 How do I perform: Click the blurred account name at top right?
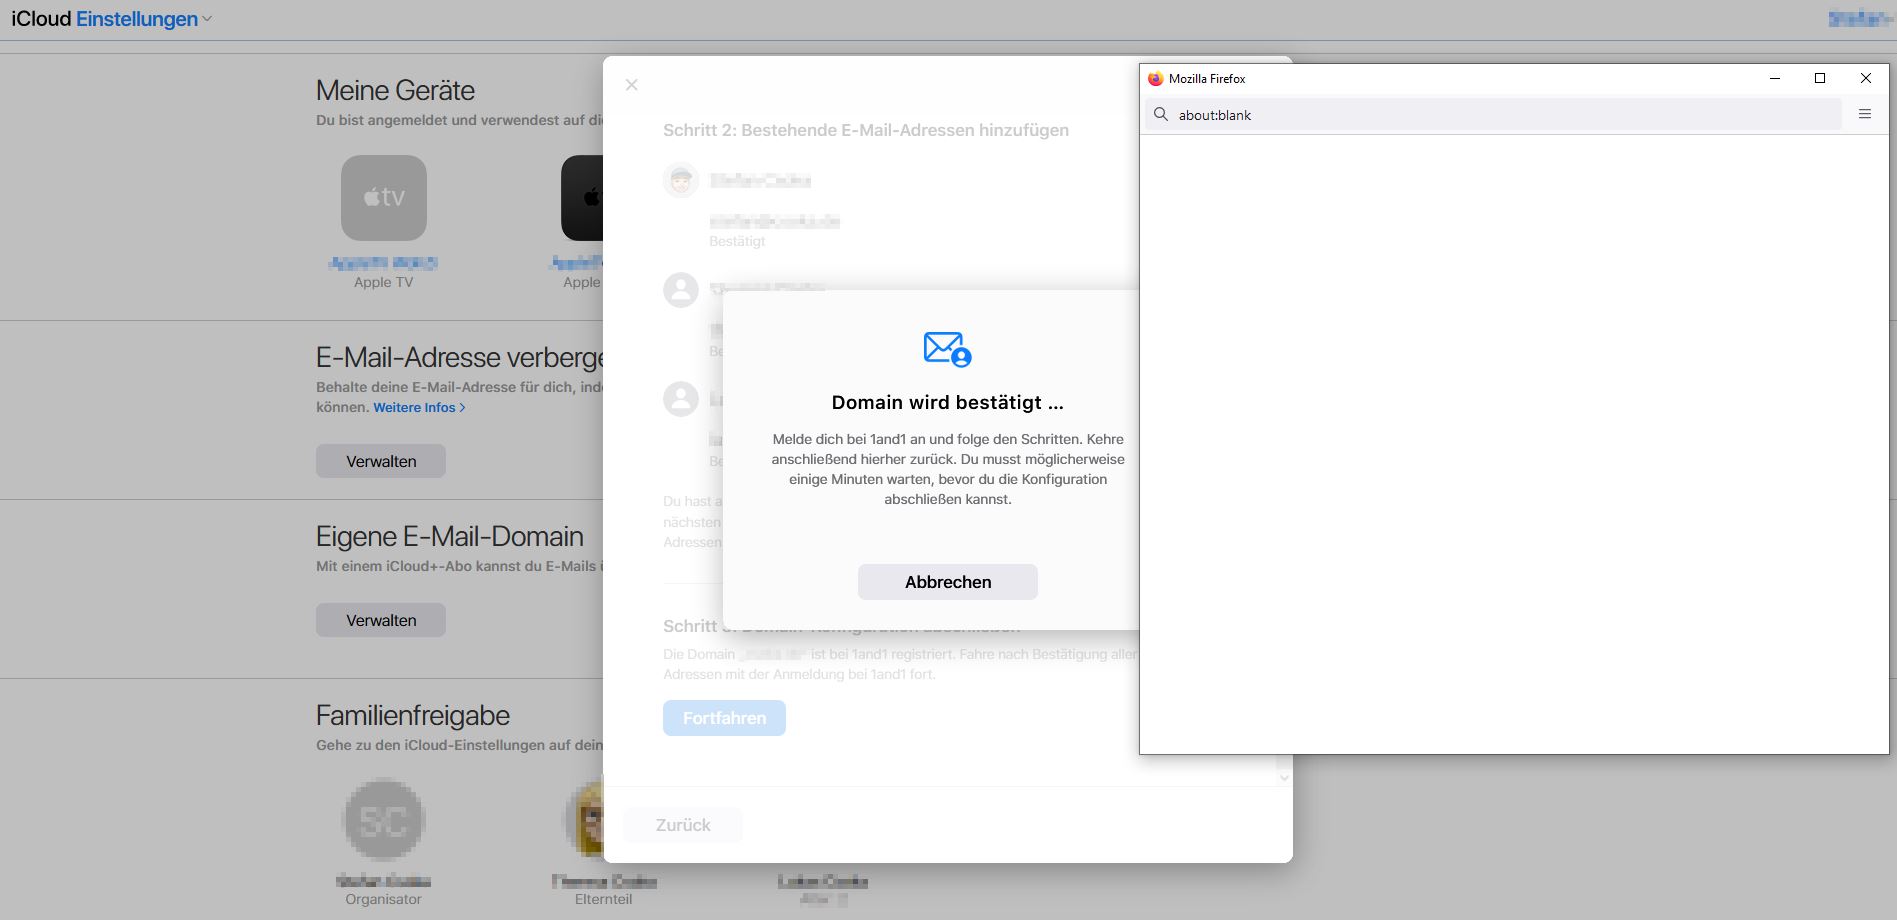[1859, 19]
